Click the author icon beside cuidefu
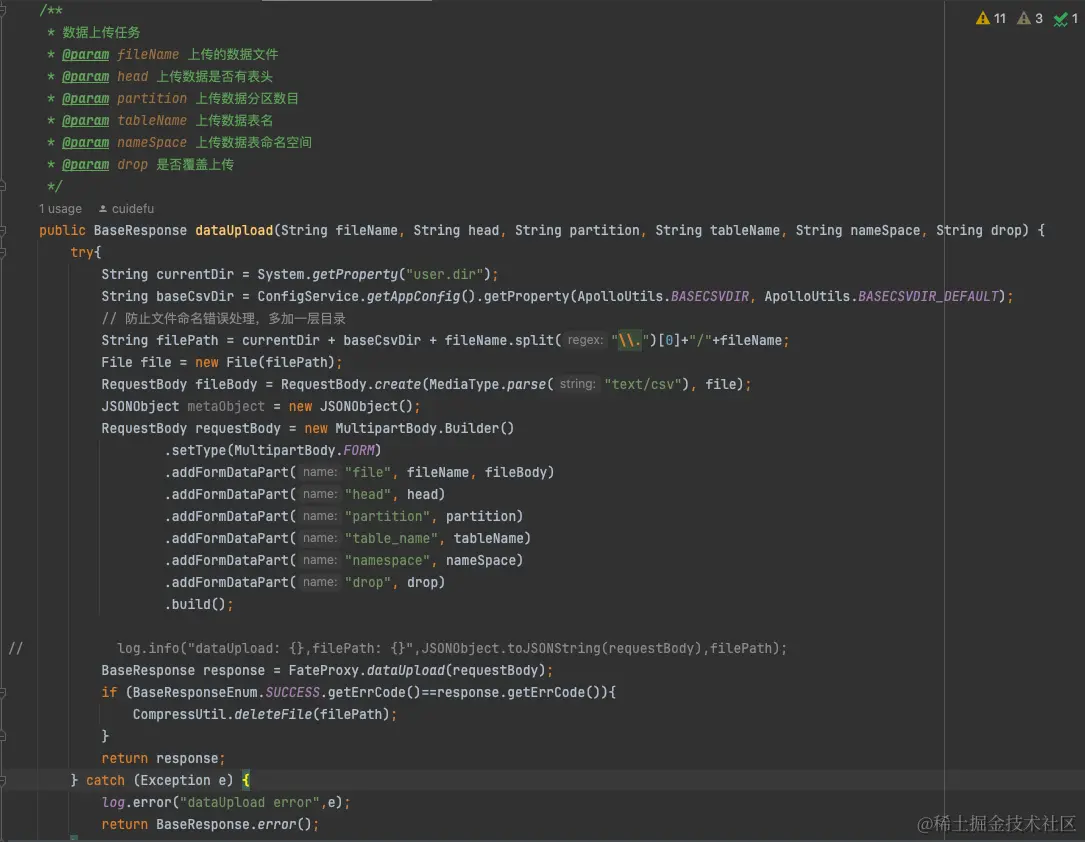 (x=103, y=209)
